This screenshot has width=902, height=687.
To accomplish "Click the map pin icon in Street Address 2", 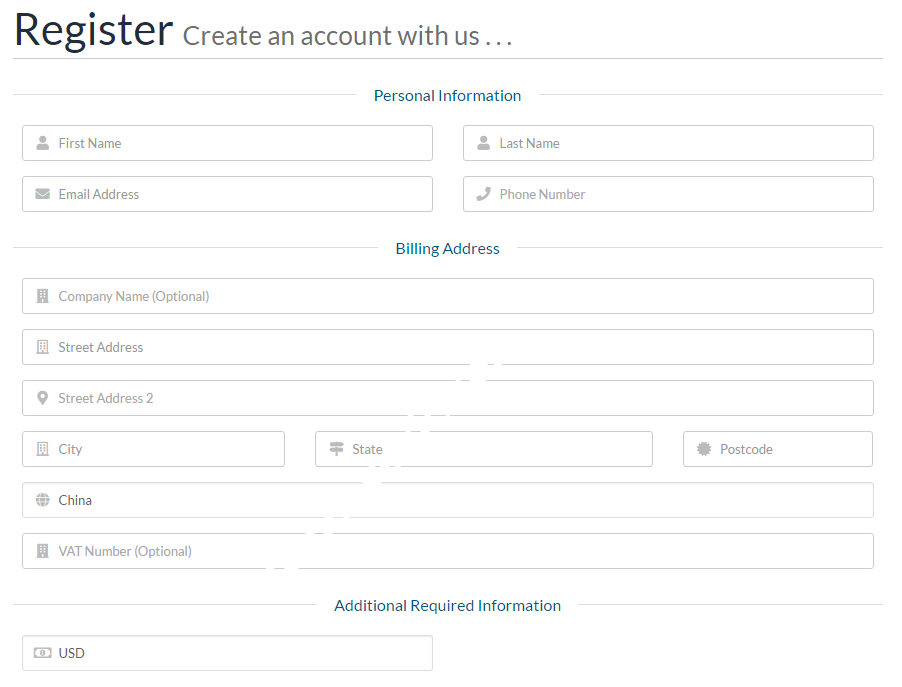I will (42, 398).
